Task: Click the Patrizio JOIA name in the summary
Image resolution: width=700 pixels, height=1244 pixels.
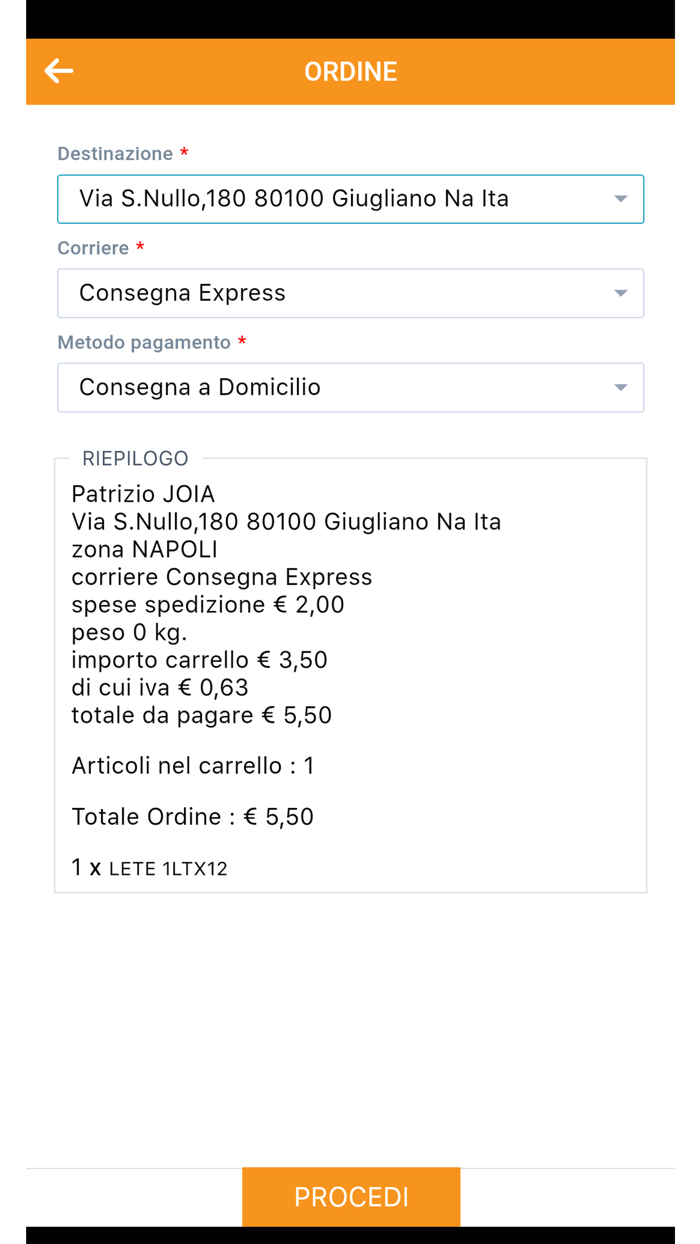Action: pyautogui.click(x=140, y=494)
